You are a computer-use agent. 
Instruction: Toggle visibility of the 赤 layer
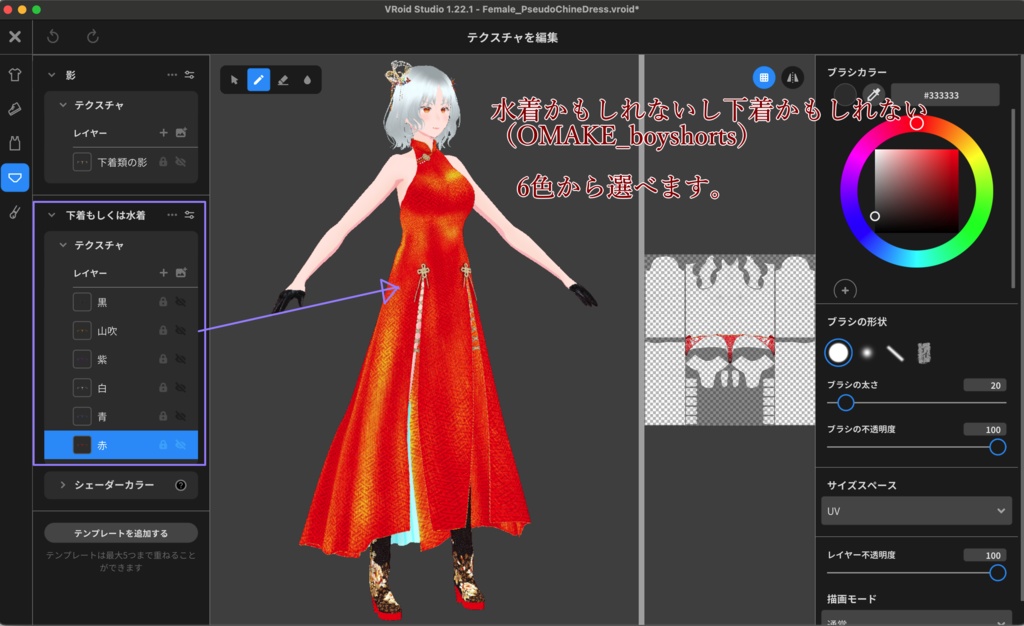(x=181, y=445)
